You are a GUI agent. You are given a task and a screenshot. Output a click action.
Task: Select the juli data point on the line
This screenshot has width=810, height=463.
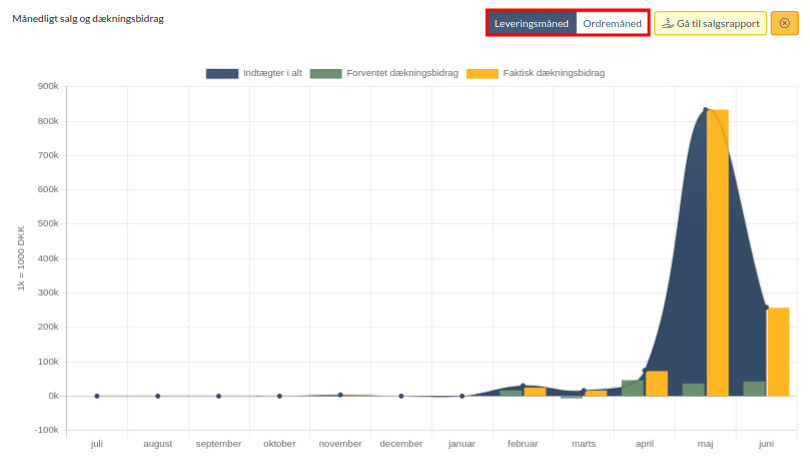pyautogui.click(x=97, y=396)
